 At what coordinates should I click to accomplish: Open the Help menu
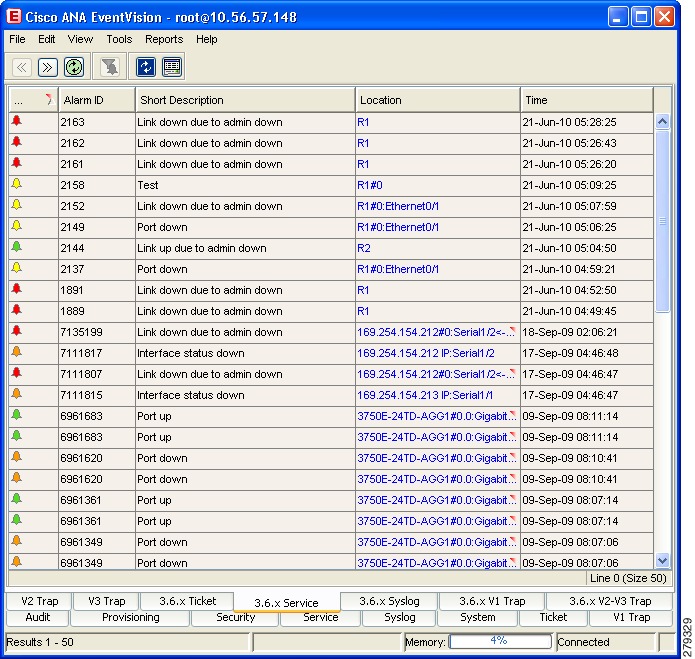tap(207, 39)
